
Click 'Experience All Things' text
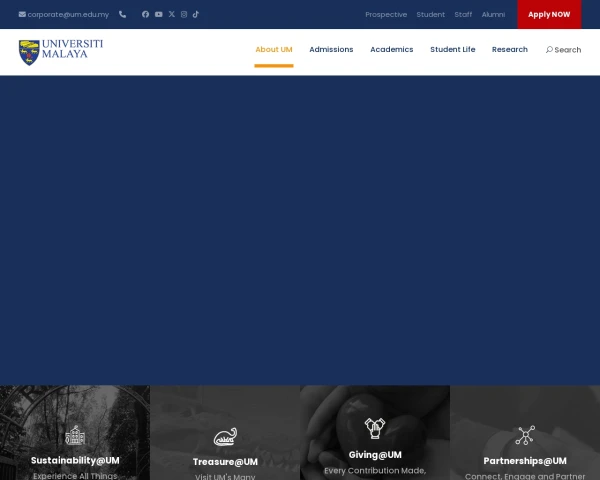[75, 476]
